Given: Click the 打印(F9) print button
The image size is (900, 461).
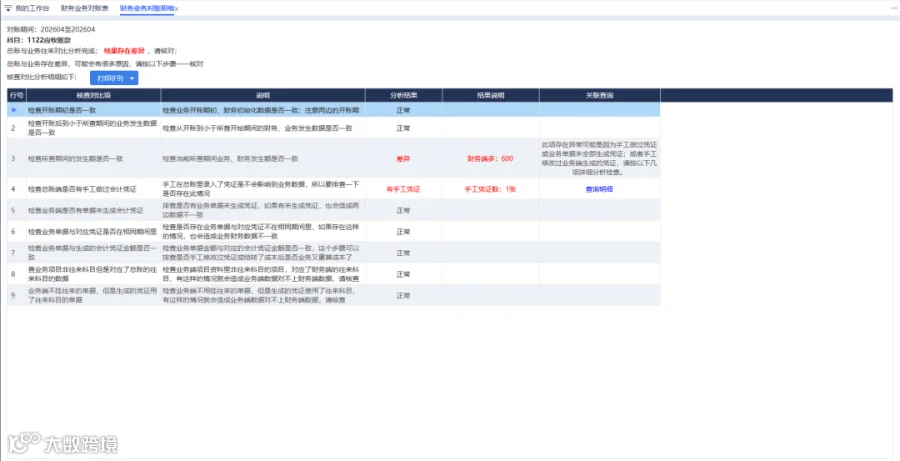Looking at the screenshot, I should click(x=109, y=78).
